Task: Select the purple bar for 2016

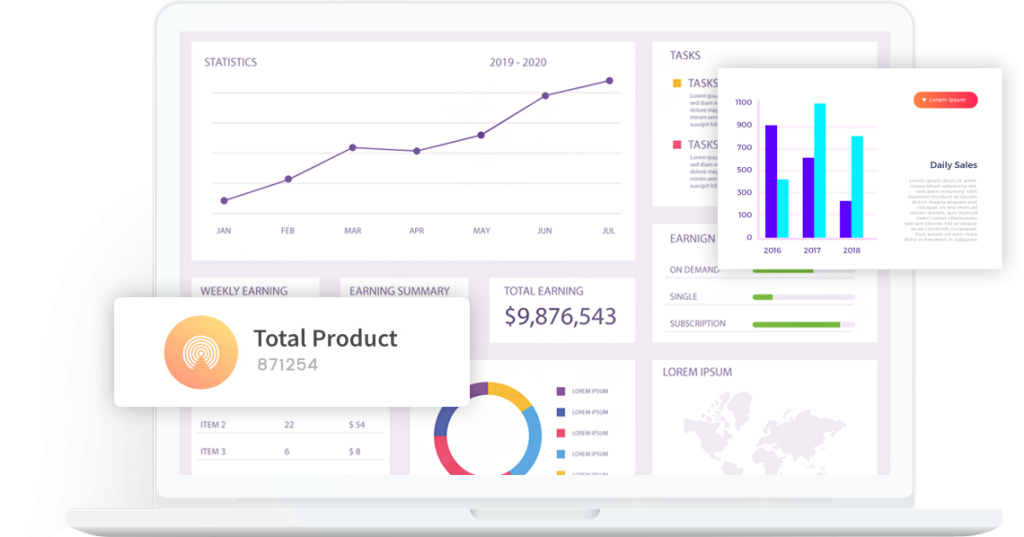Action: (770, 181)
